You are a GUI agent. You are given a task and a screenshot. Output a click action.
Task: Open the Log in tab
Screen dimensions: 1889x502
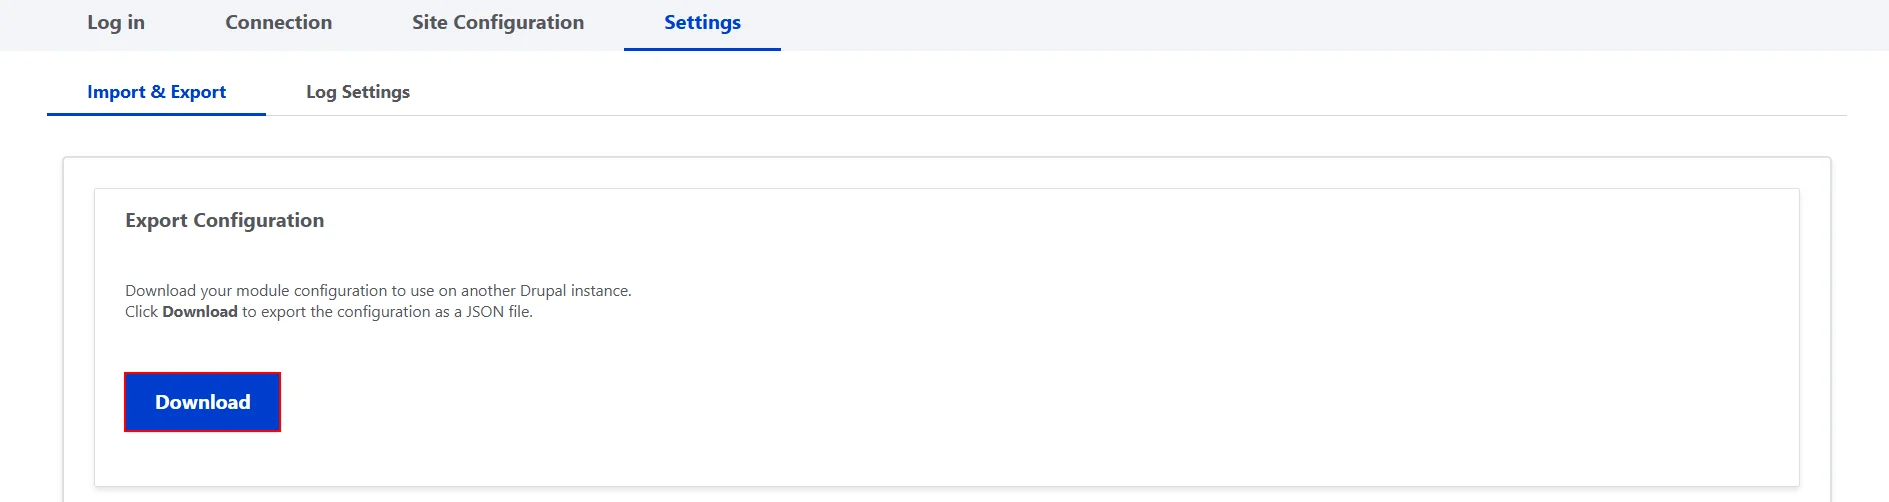[116, 23]
